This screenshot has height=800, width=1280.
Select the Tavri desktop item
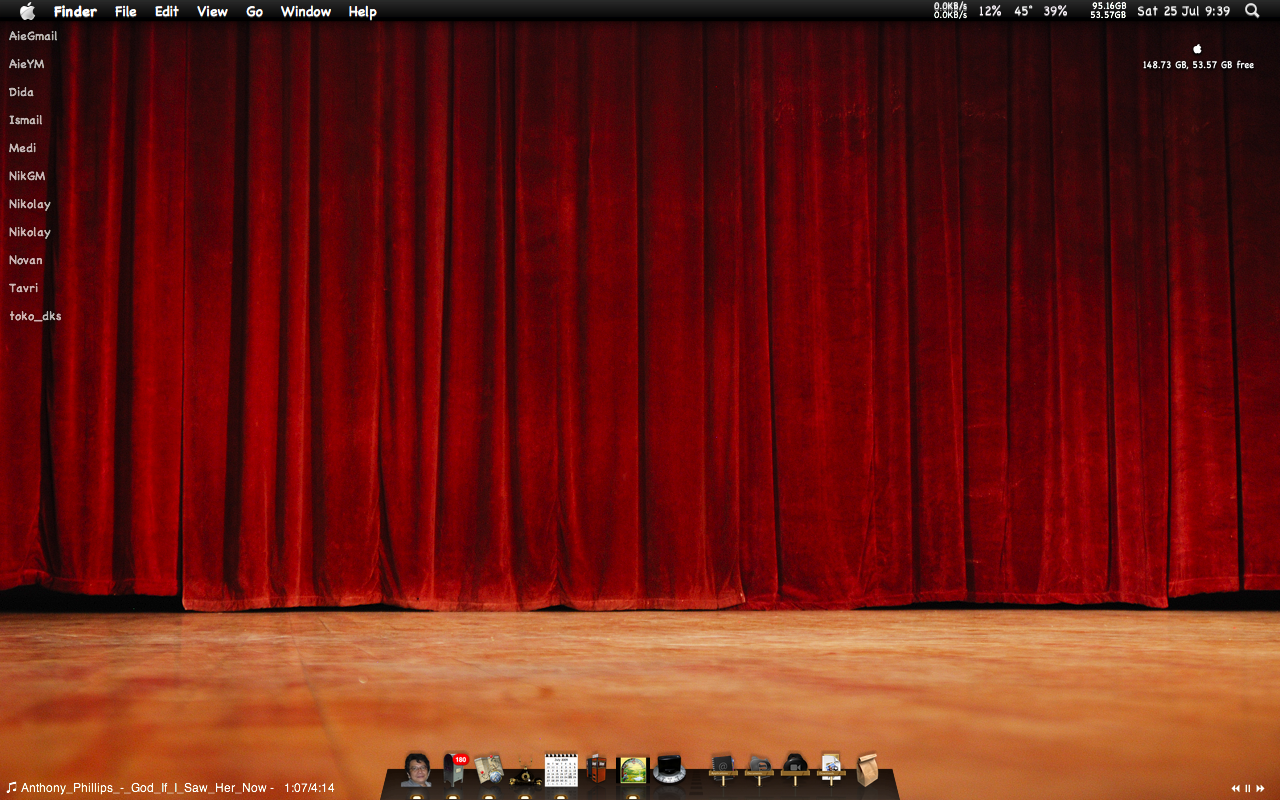(x=24, y=288)
